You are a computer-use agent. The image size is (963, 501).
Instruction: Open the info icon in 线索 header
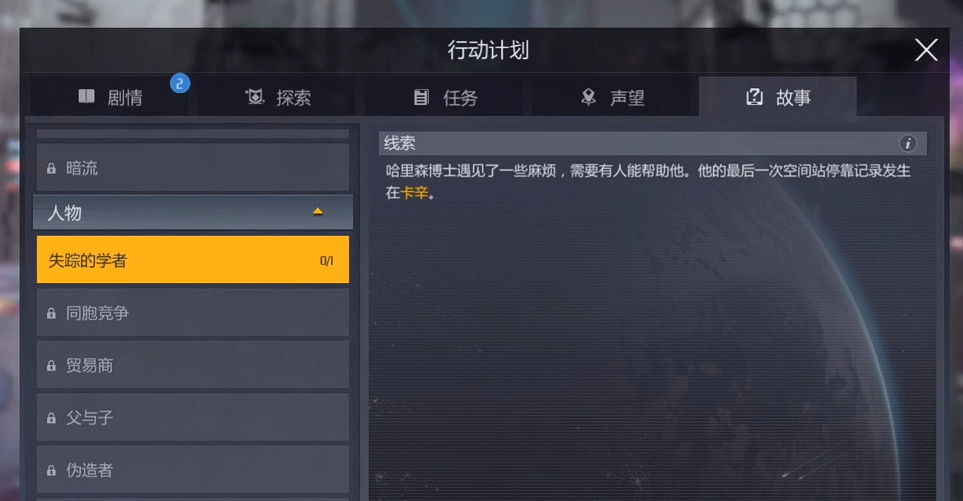(908, 144)
